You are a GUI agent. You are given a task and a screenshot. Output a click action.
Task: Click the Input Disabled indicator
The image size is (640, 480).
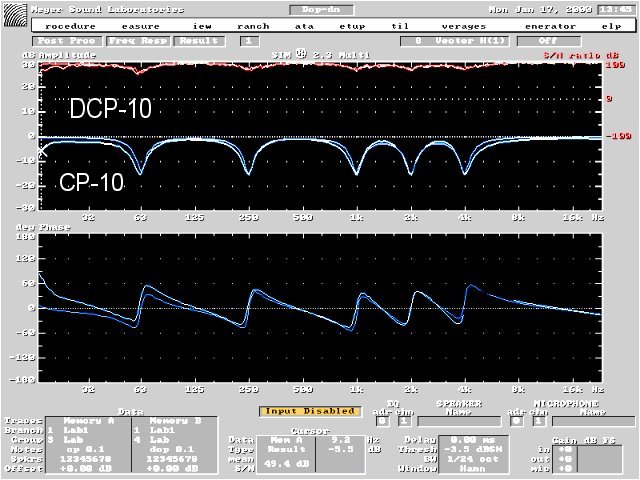click(310, 411)
